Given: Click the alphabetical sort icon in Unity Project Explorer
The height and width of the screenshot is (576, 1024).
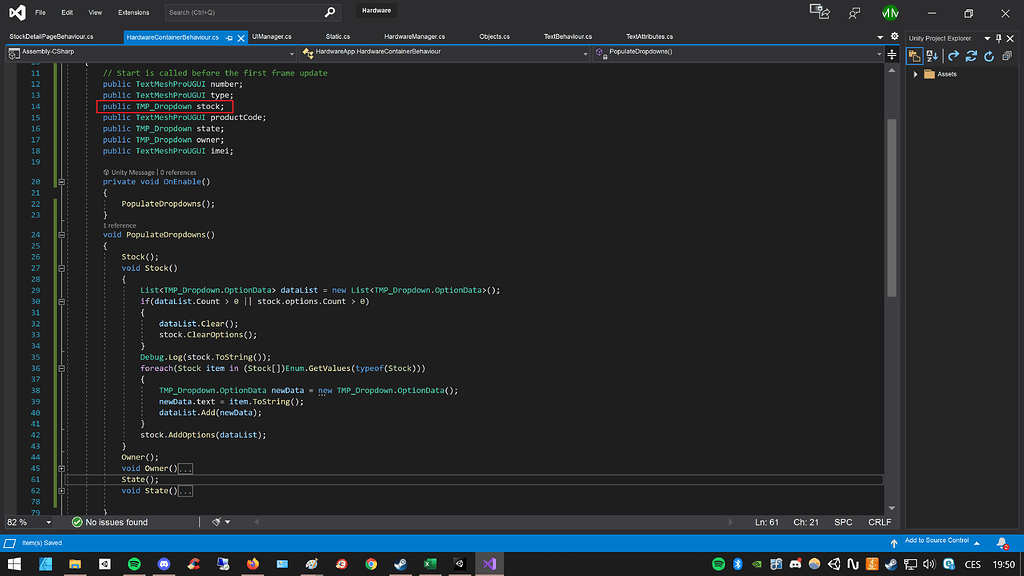Looking at the screenshot, I should coord(932,56).
